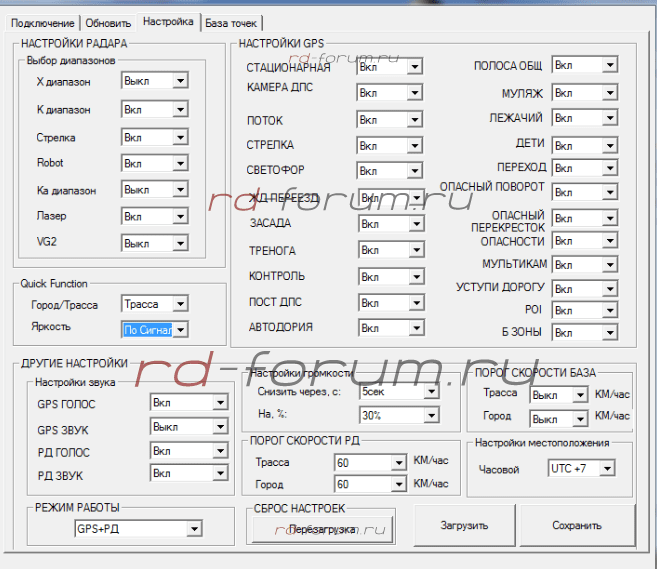Viewport: 657px width, 569px height.
Task: Open the X диапазон dropdown
Action: pos(155,81)
